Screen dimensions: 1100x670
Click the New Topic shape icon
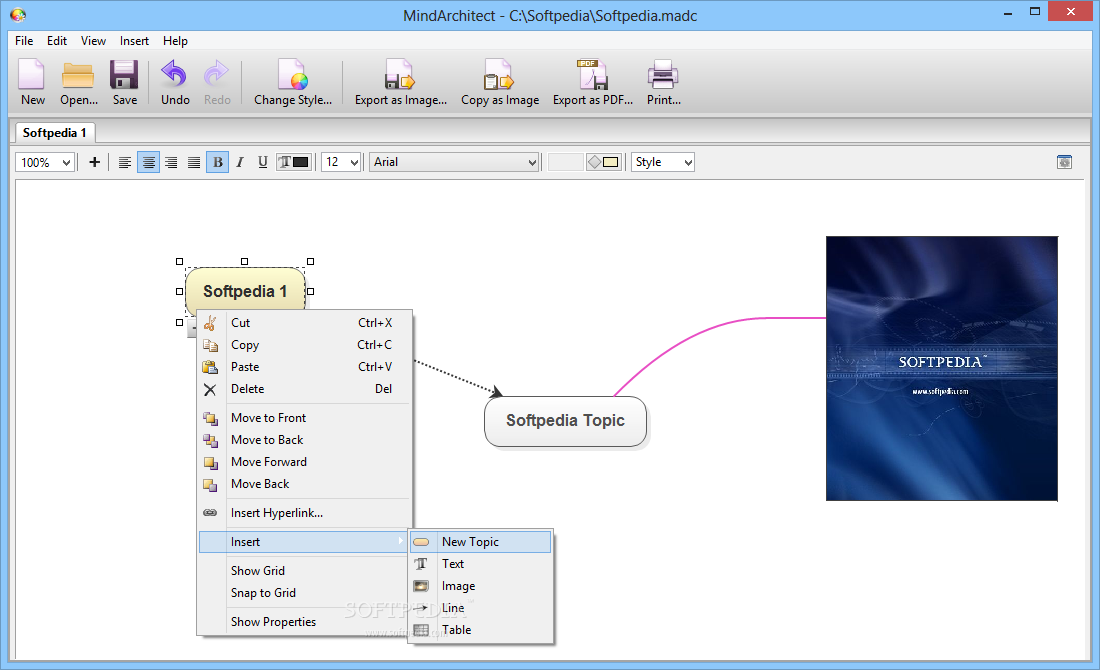pos(421,542)
